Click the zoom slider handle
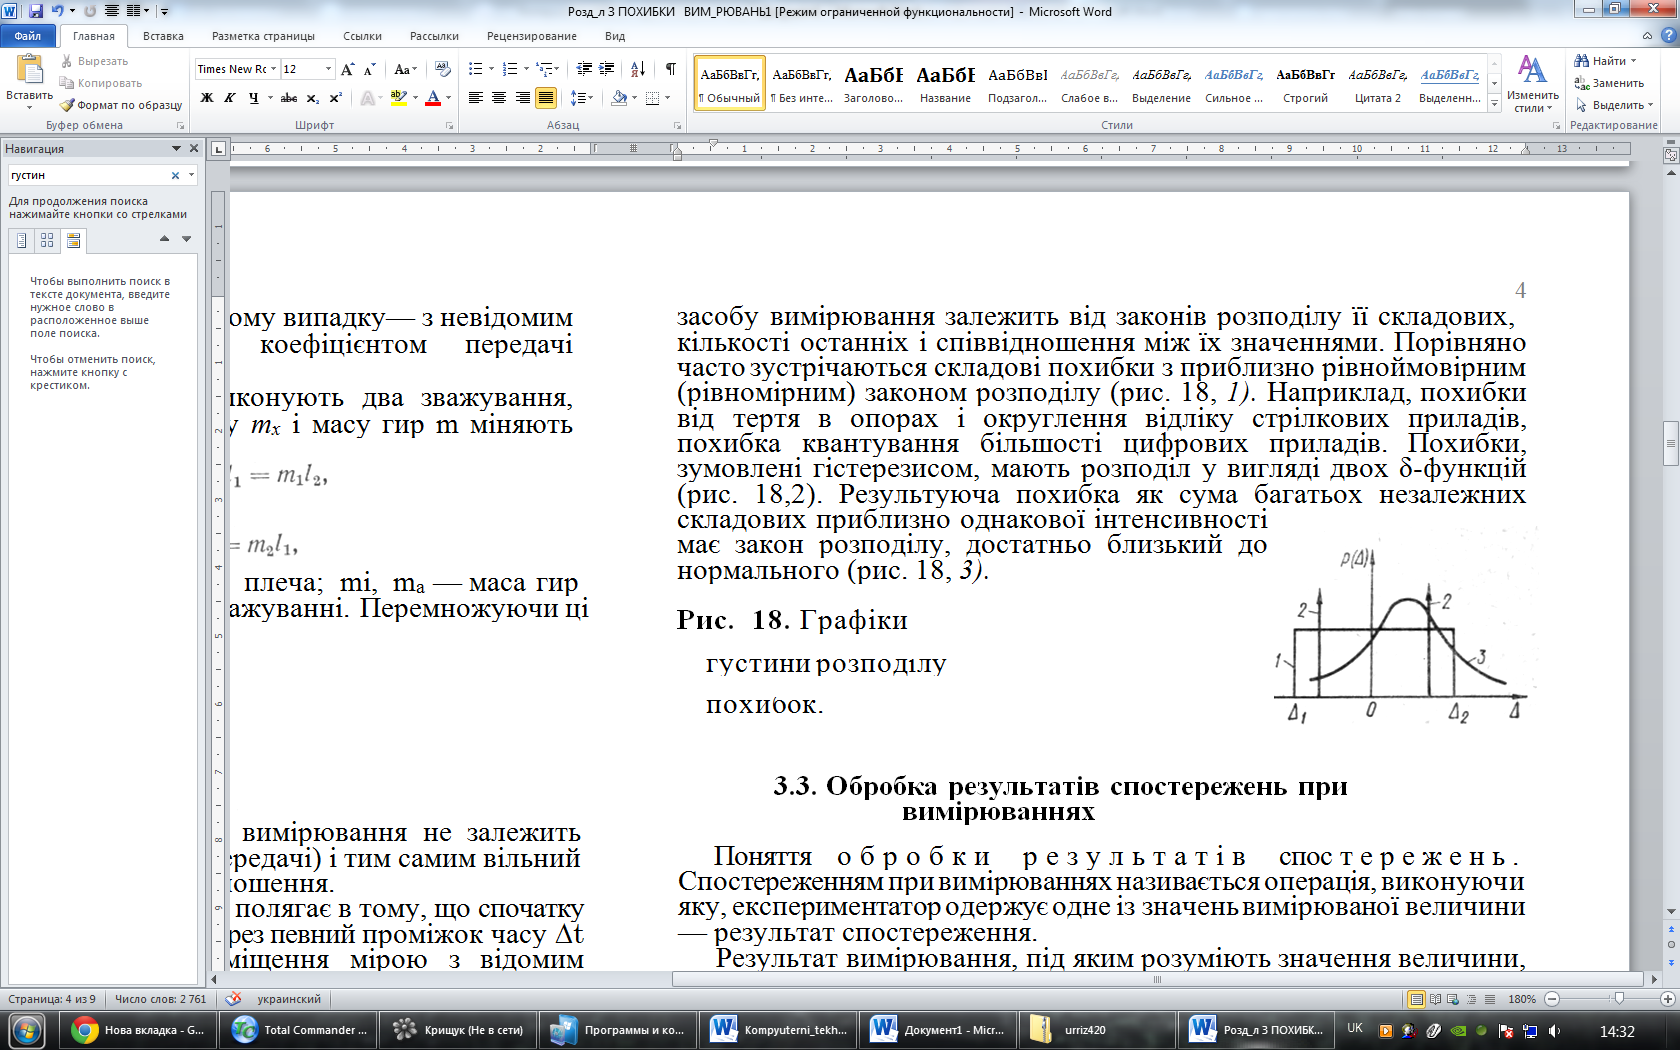Viewport: 1680px width, 1050px height. click(x=1618, y=999)
